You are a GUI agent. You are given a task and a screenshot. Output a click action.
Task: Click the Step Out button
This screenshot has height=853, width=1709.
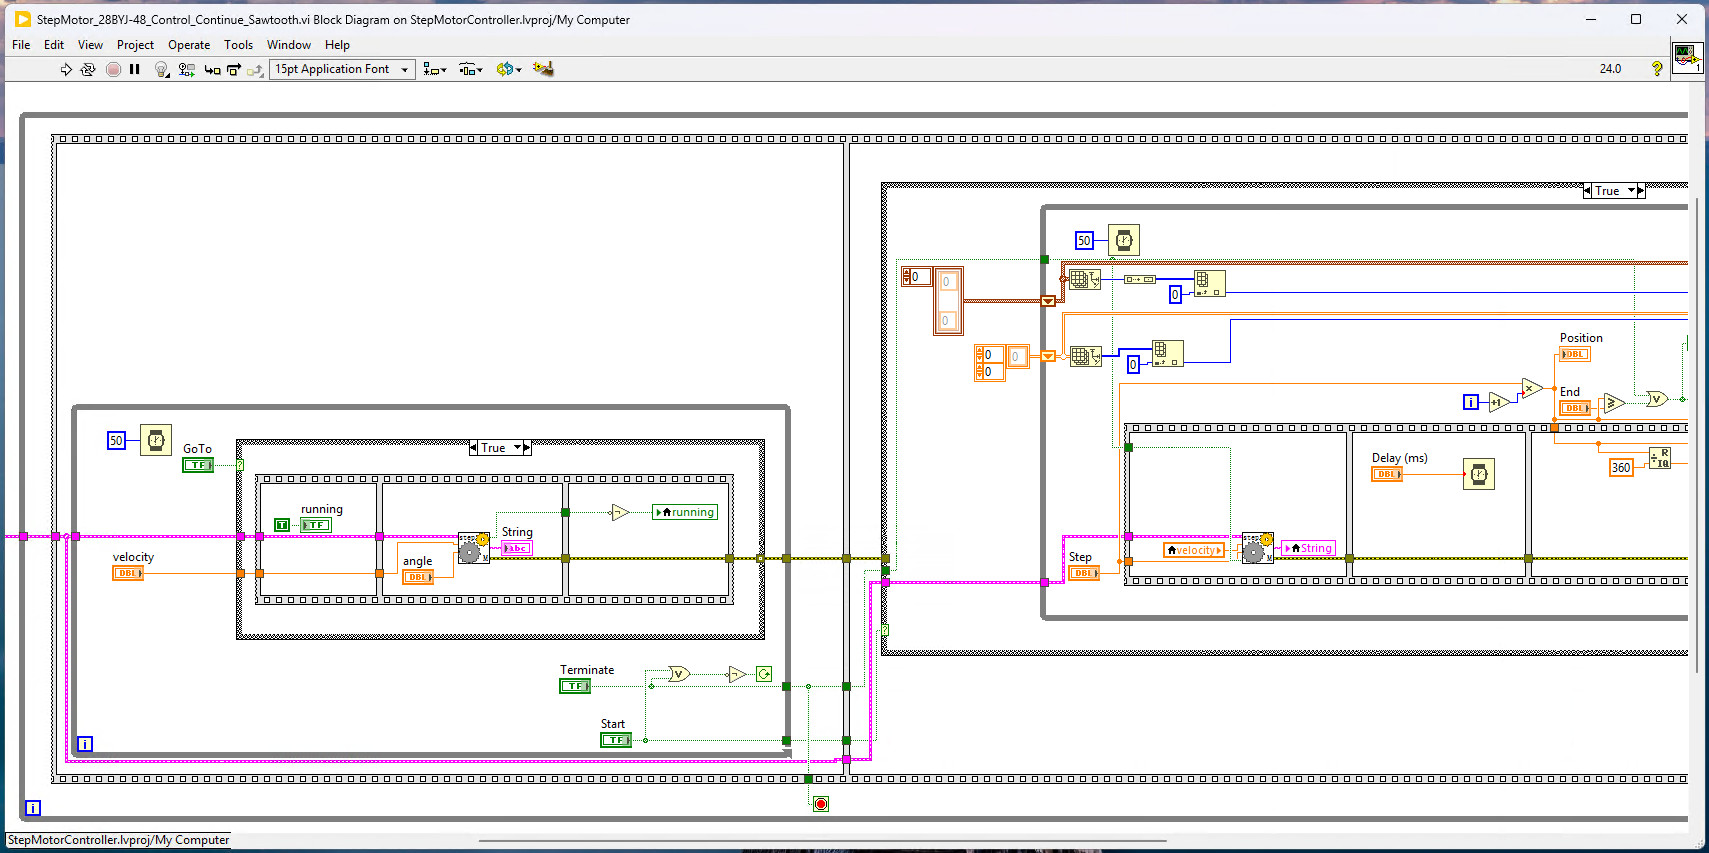(255, 69)
